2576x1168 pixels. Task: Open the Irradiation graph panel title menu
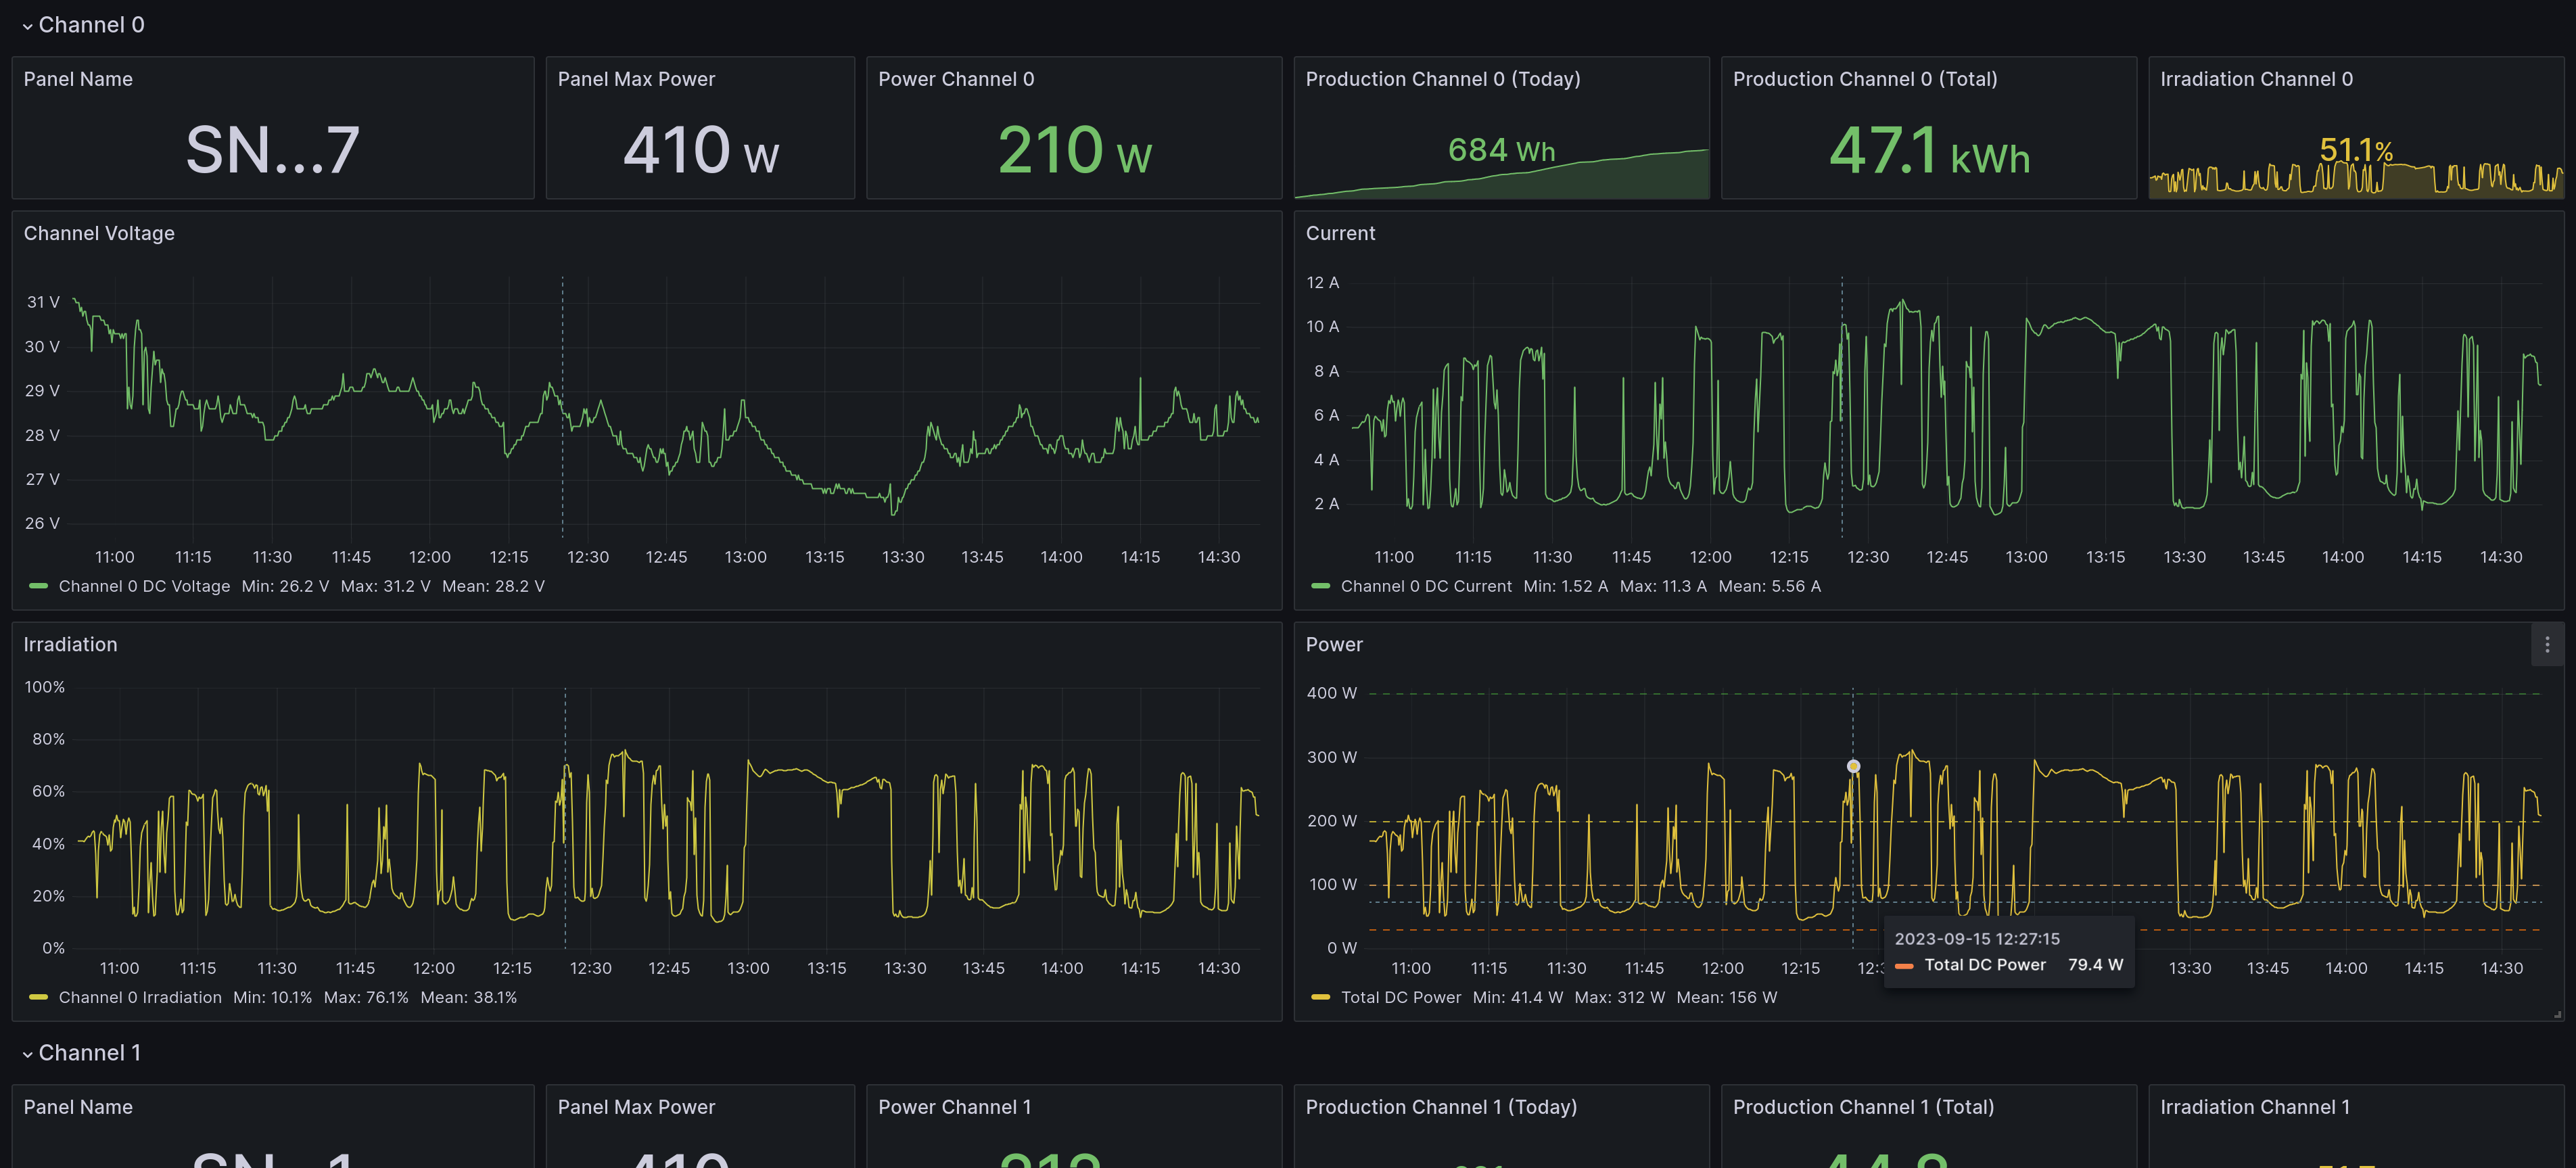(x=70, y=645)
